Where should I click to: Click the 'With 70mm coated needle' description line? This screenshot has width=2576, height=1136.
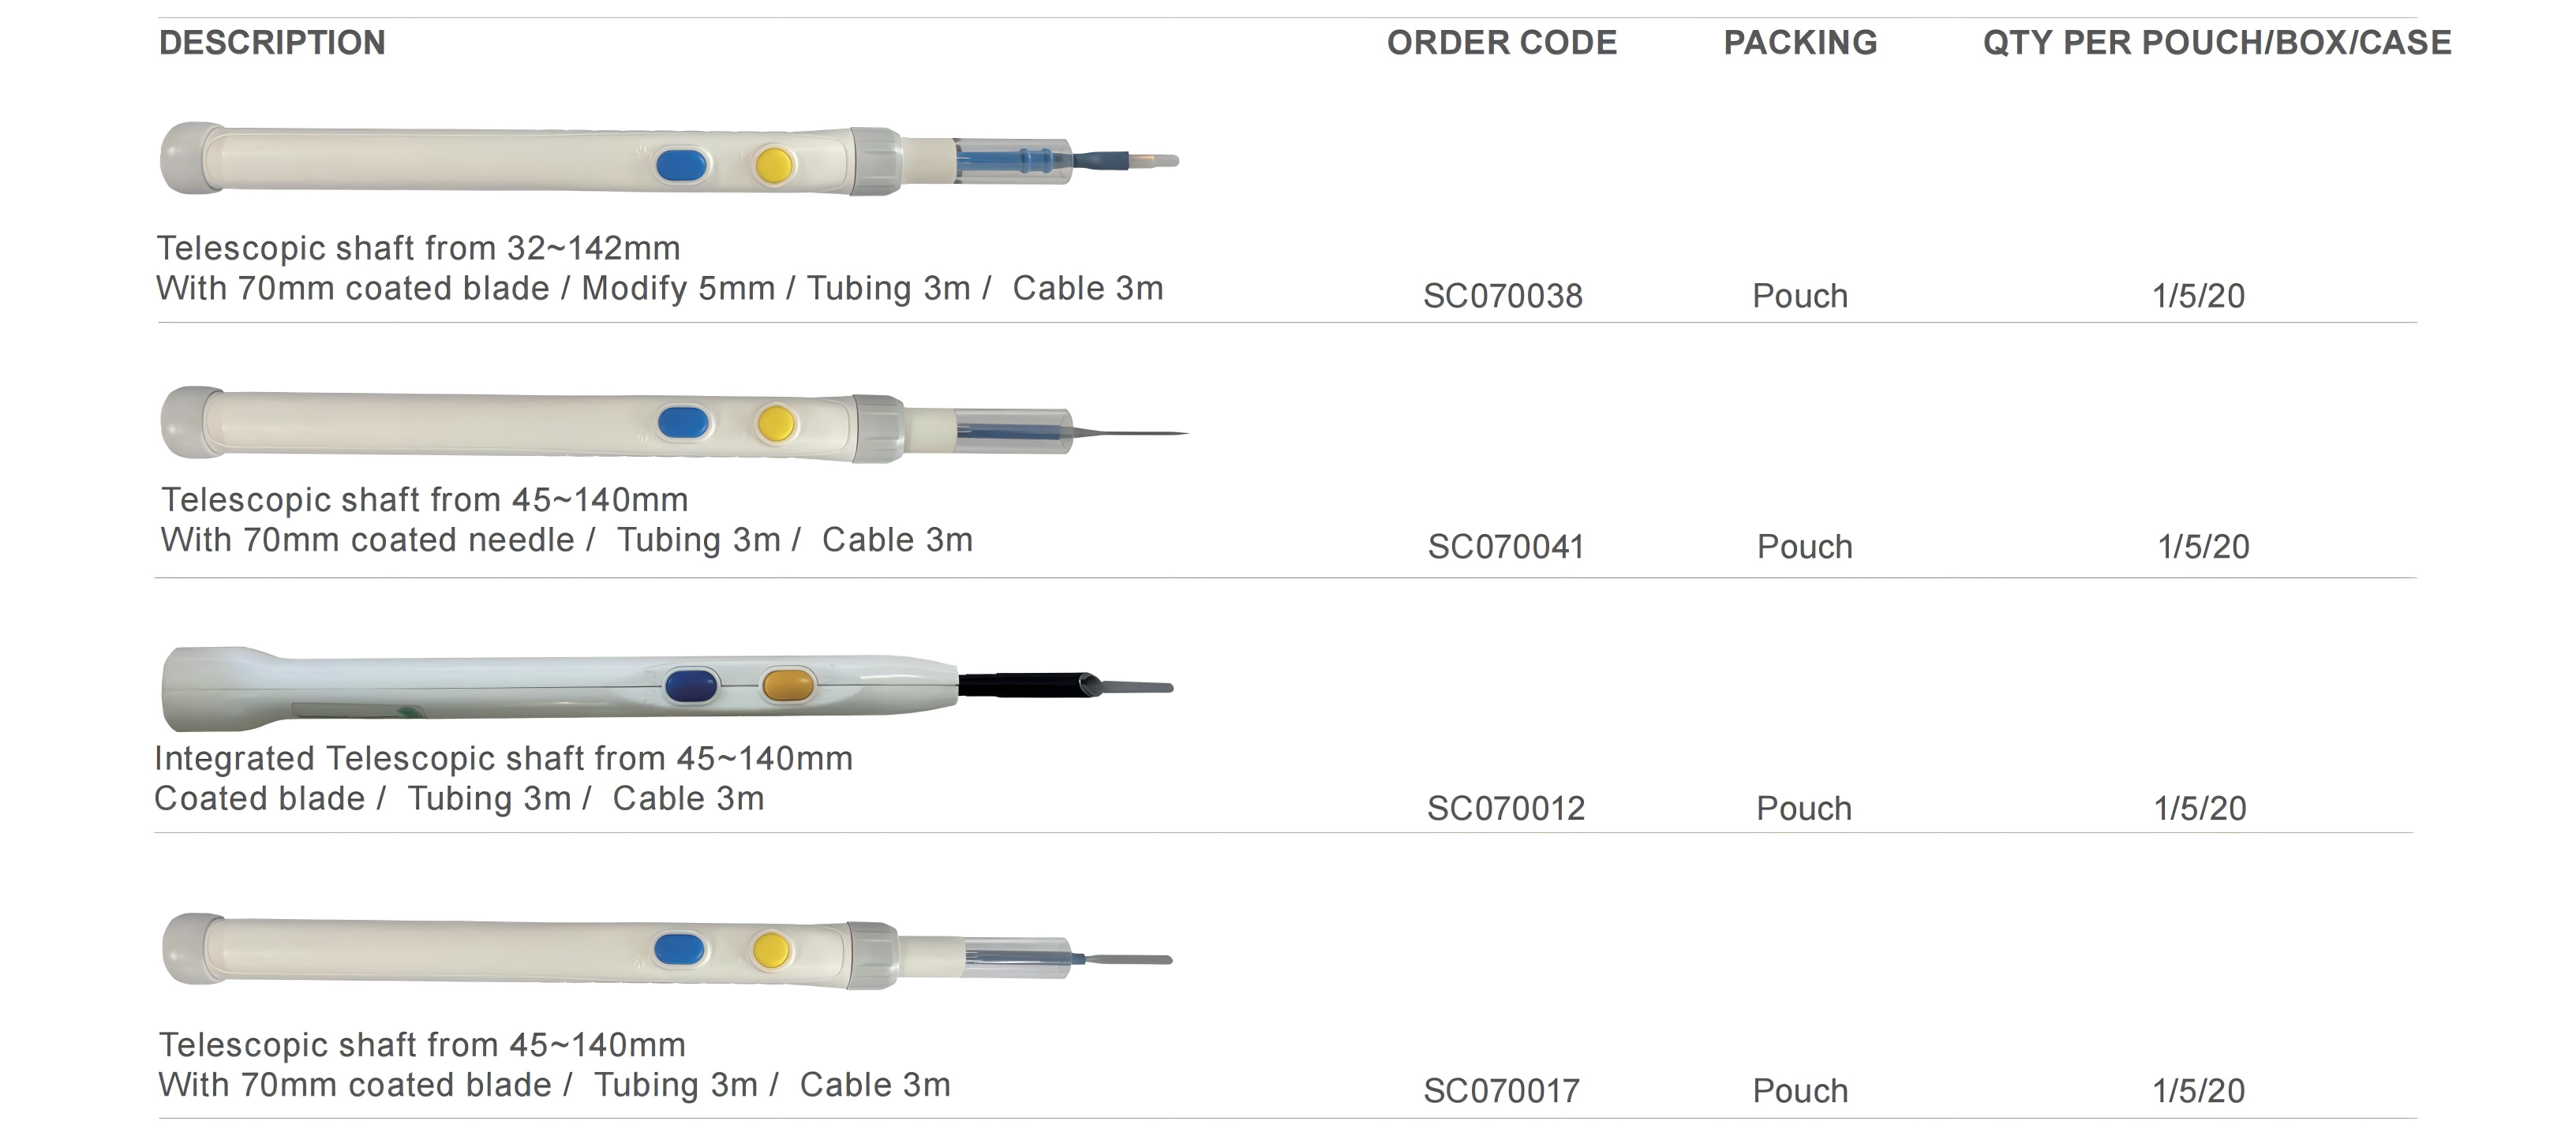pos(566,540)
